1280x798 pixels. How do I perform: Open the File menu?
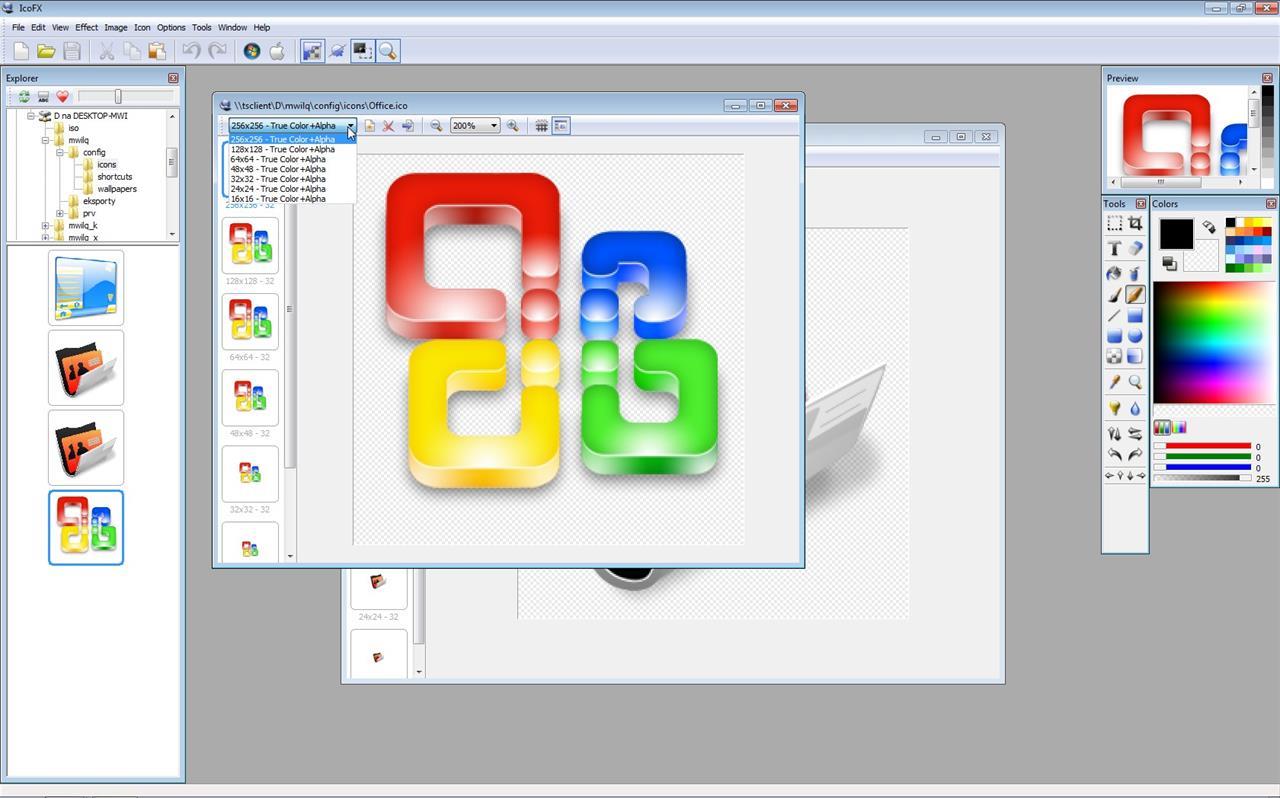pyautogui.click(x=18, y=27)
